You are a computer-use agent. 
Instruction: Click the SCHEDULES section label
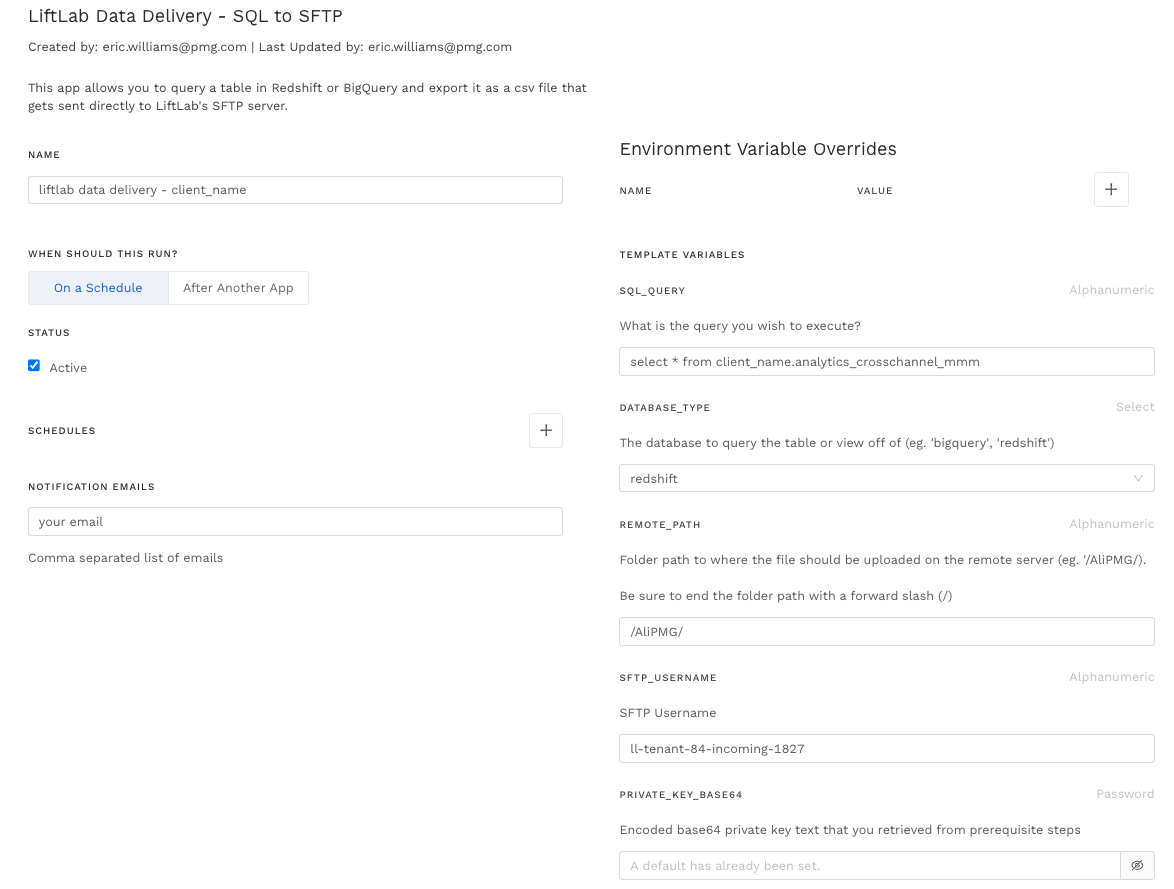point(62,431)
